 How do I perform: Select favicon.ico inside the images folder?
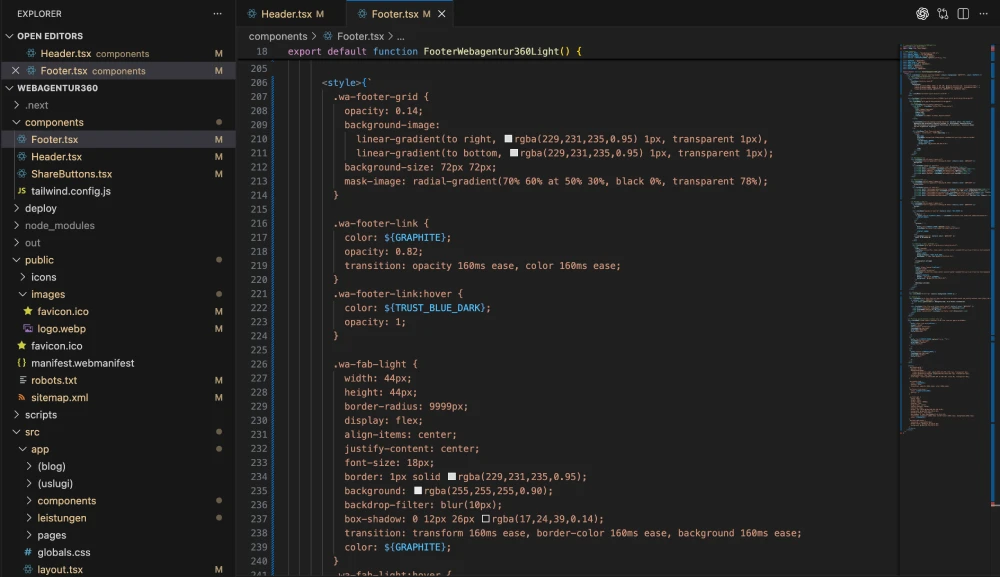click(x=62, y=311)
